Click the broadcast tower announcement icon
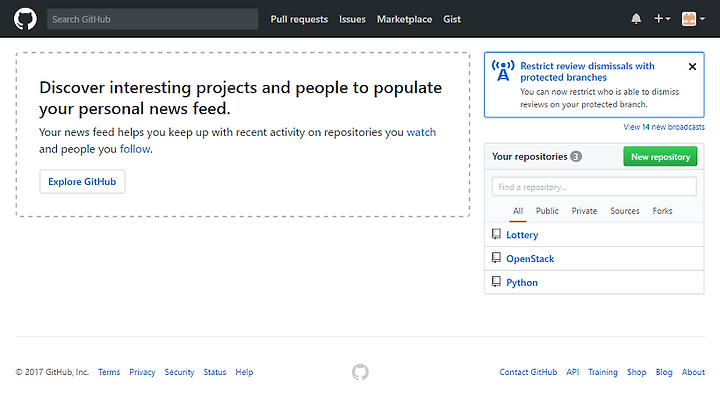Screen dimensions: 720x403 (503, 71)
